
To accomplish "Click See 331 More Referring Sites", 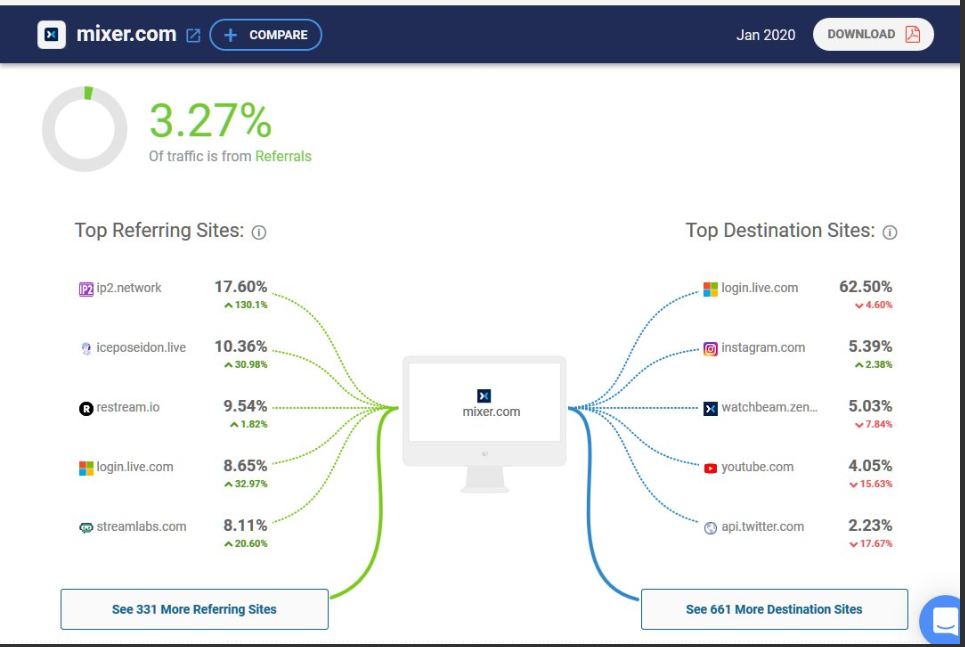I will pyautogui.click(x=194, y=609).
